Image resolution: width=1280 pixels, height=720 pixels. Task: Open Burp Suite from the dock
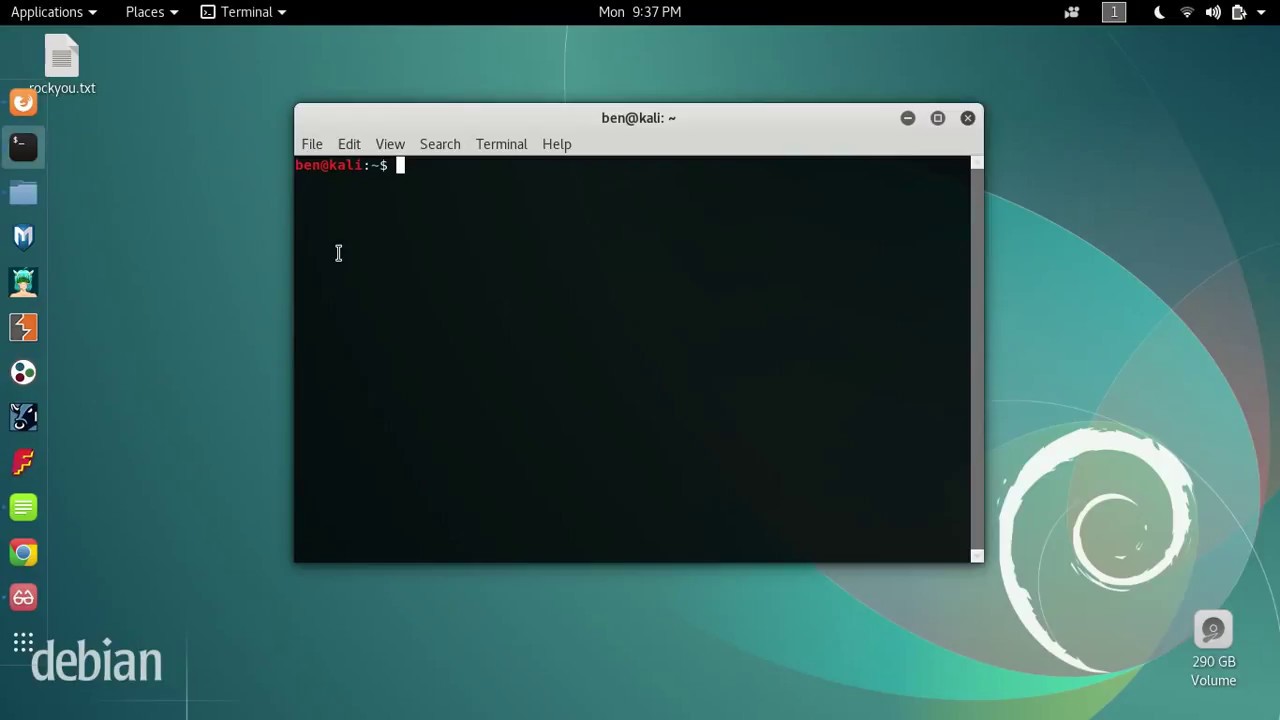pyautogui.click(x=23, y=327)
